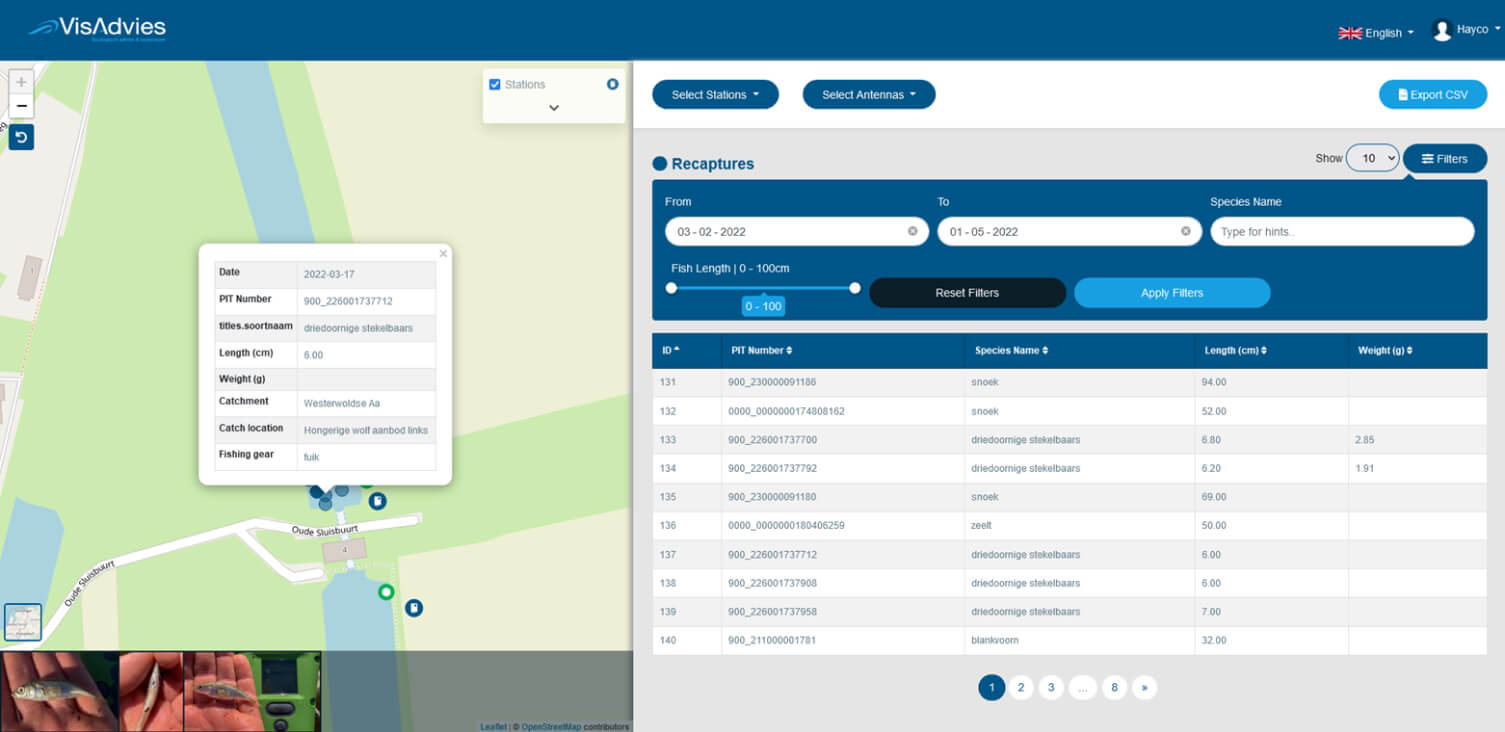Close the fish details popup
Screen dimensions: 1505x732
443,254
